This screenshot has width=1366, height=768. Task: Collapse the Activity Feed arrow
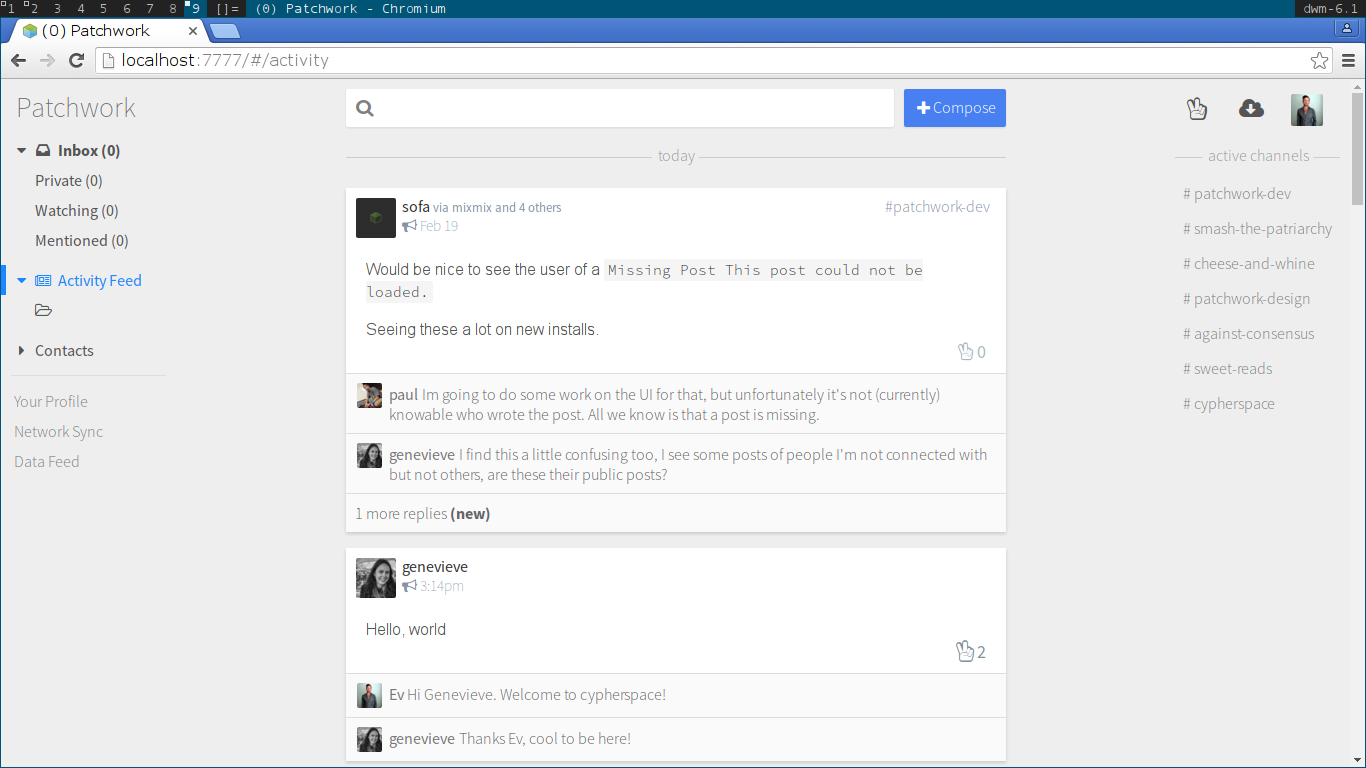pyautogui.click(x=22, y=281)
